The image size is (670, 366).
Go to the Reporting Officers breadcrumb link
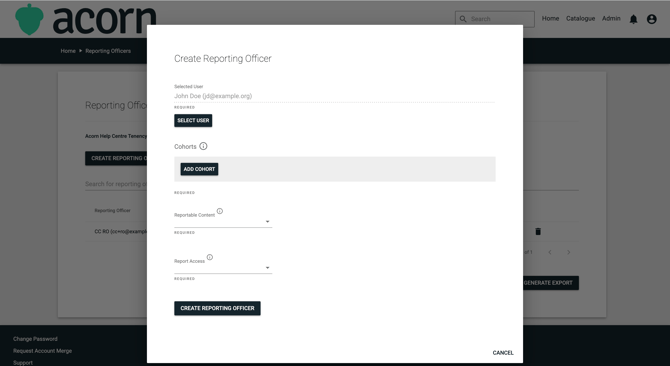pyautogui.click(x=108, y=51)
